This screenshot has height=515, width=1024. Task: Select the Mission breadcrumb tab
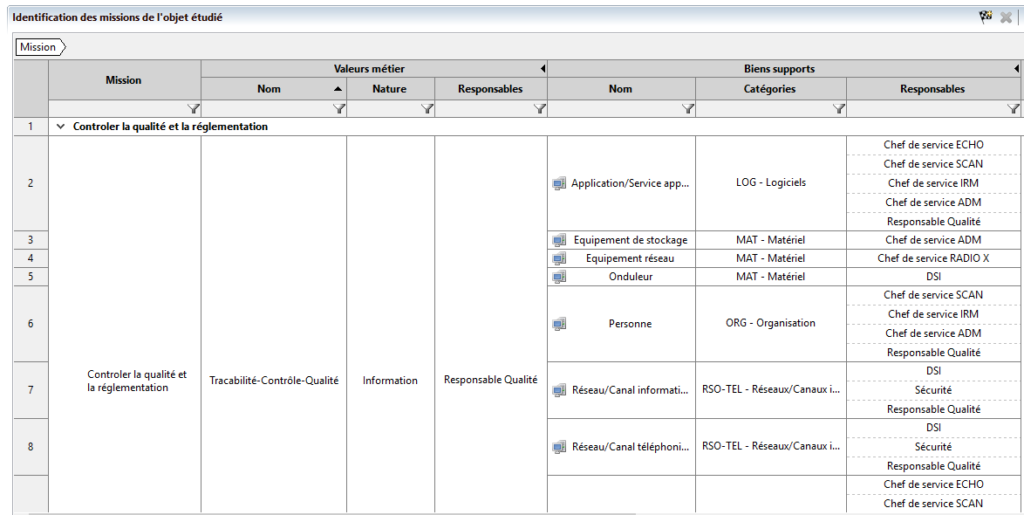(39, 47)
